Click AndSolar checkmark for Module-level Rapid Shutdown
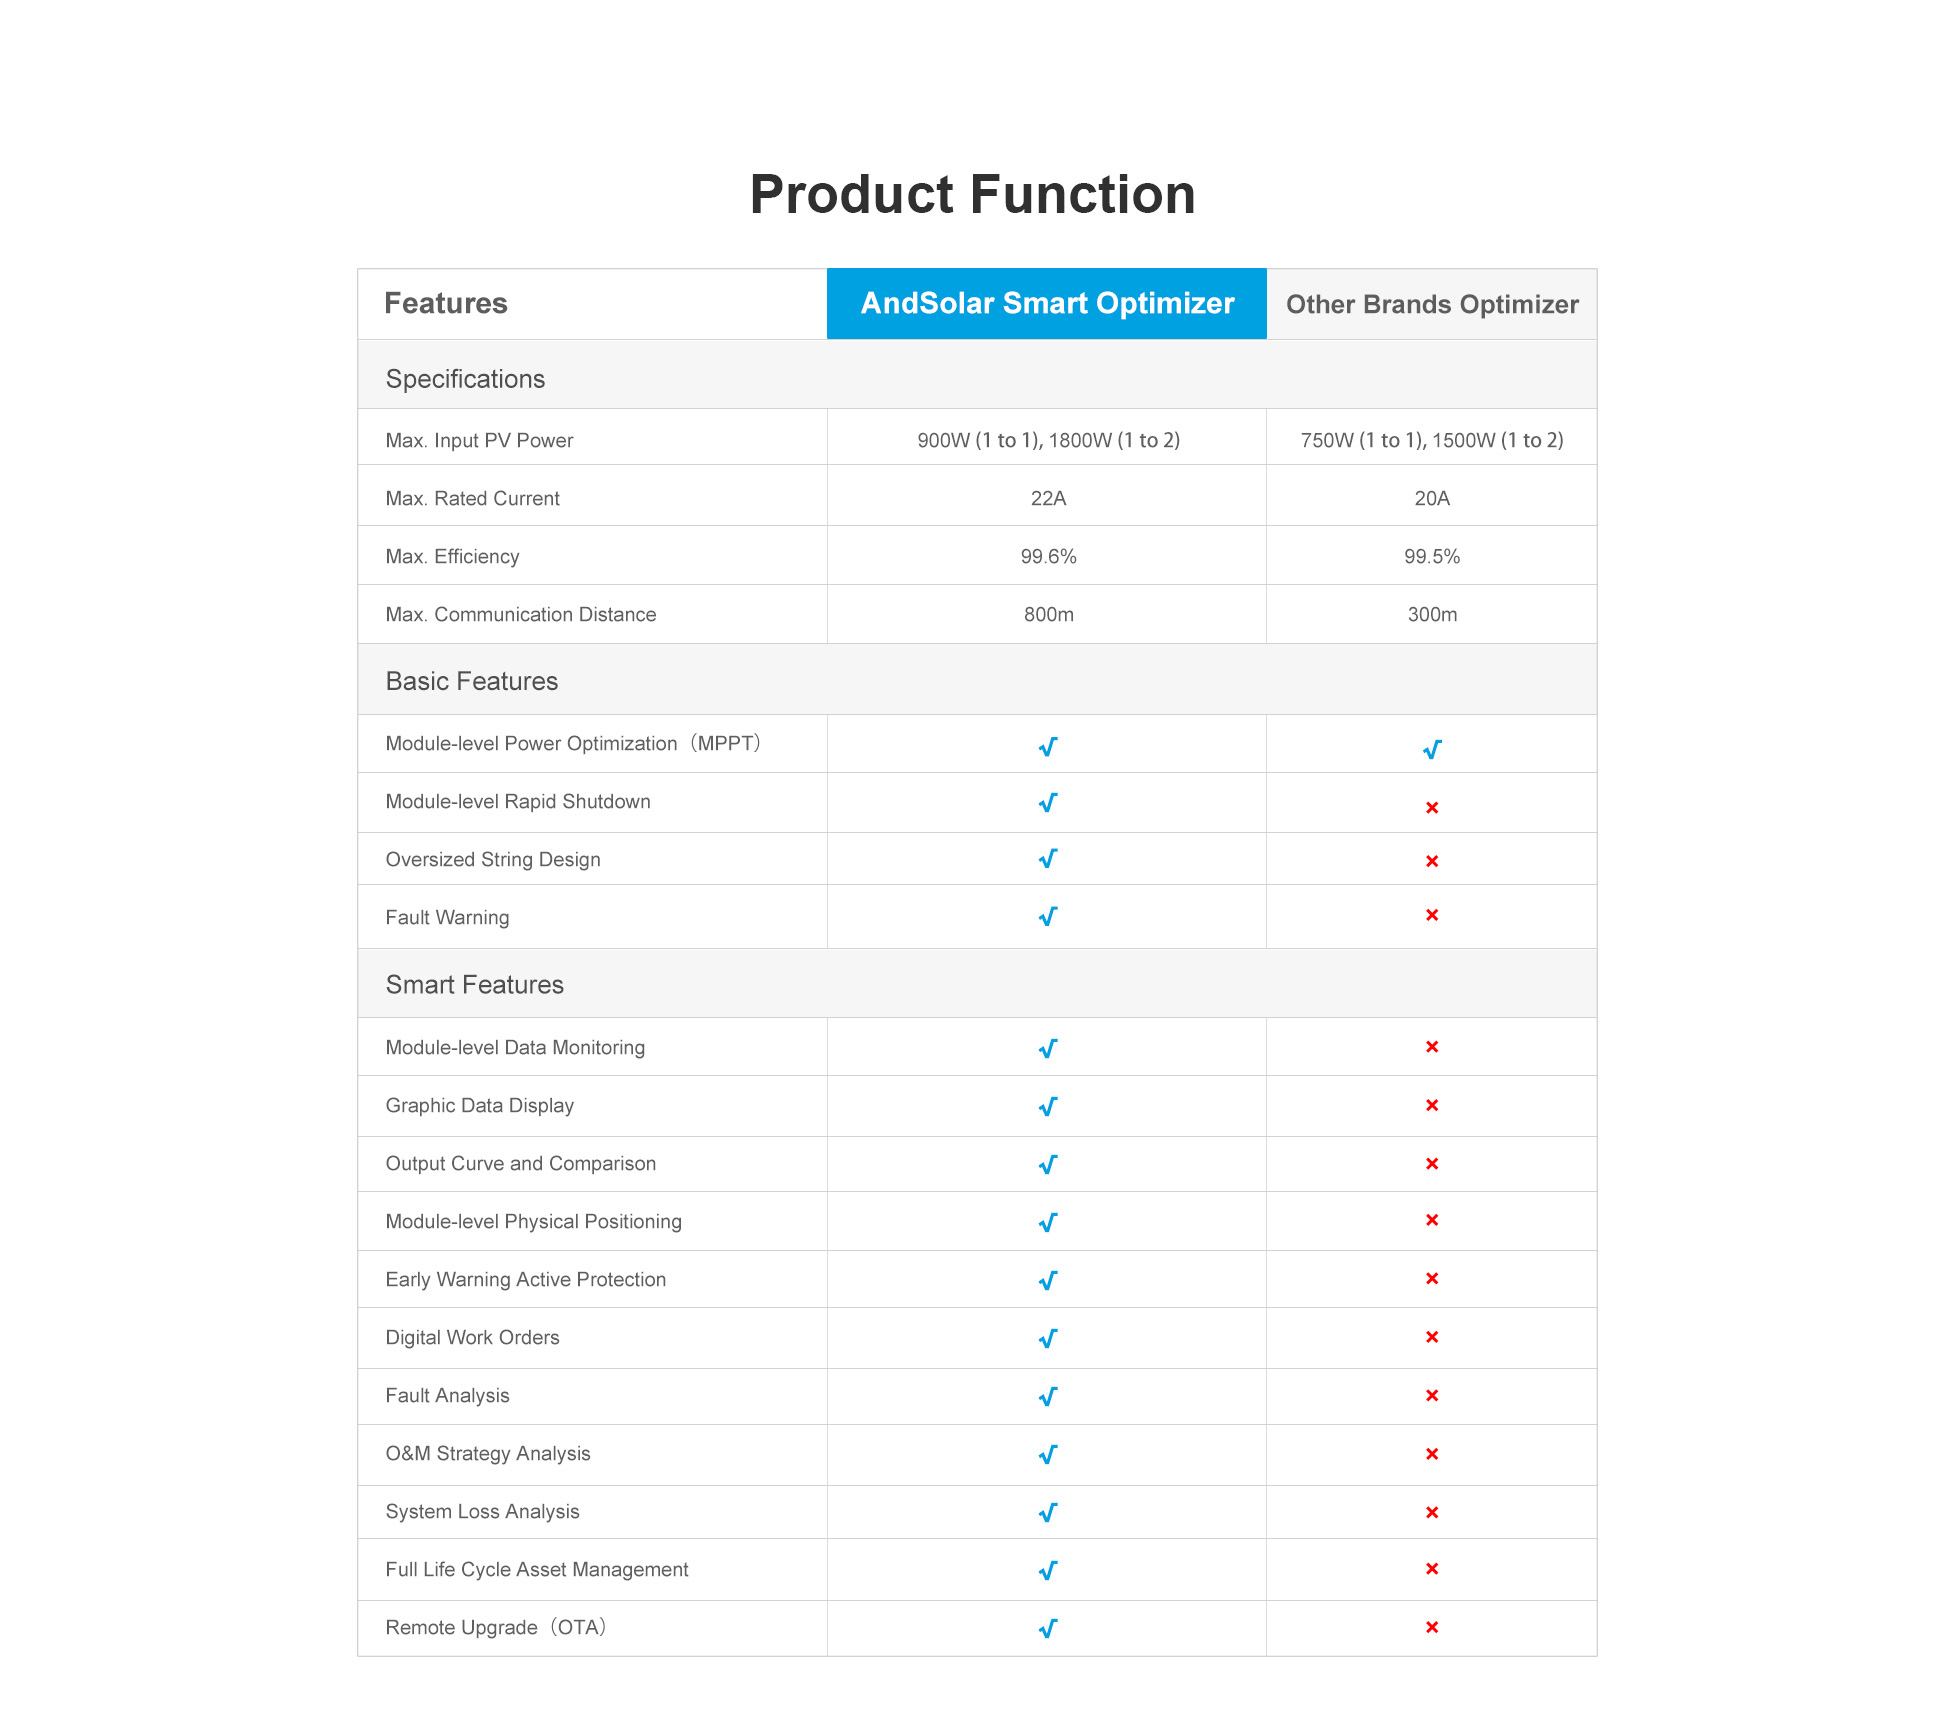Viewport: 1950px width, 1727px height. (x=1048, y=803)
